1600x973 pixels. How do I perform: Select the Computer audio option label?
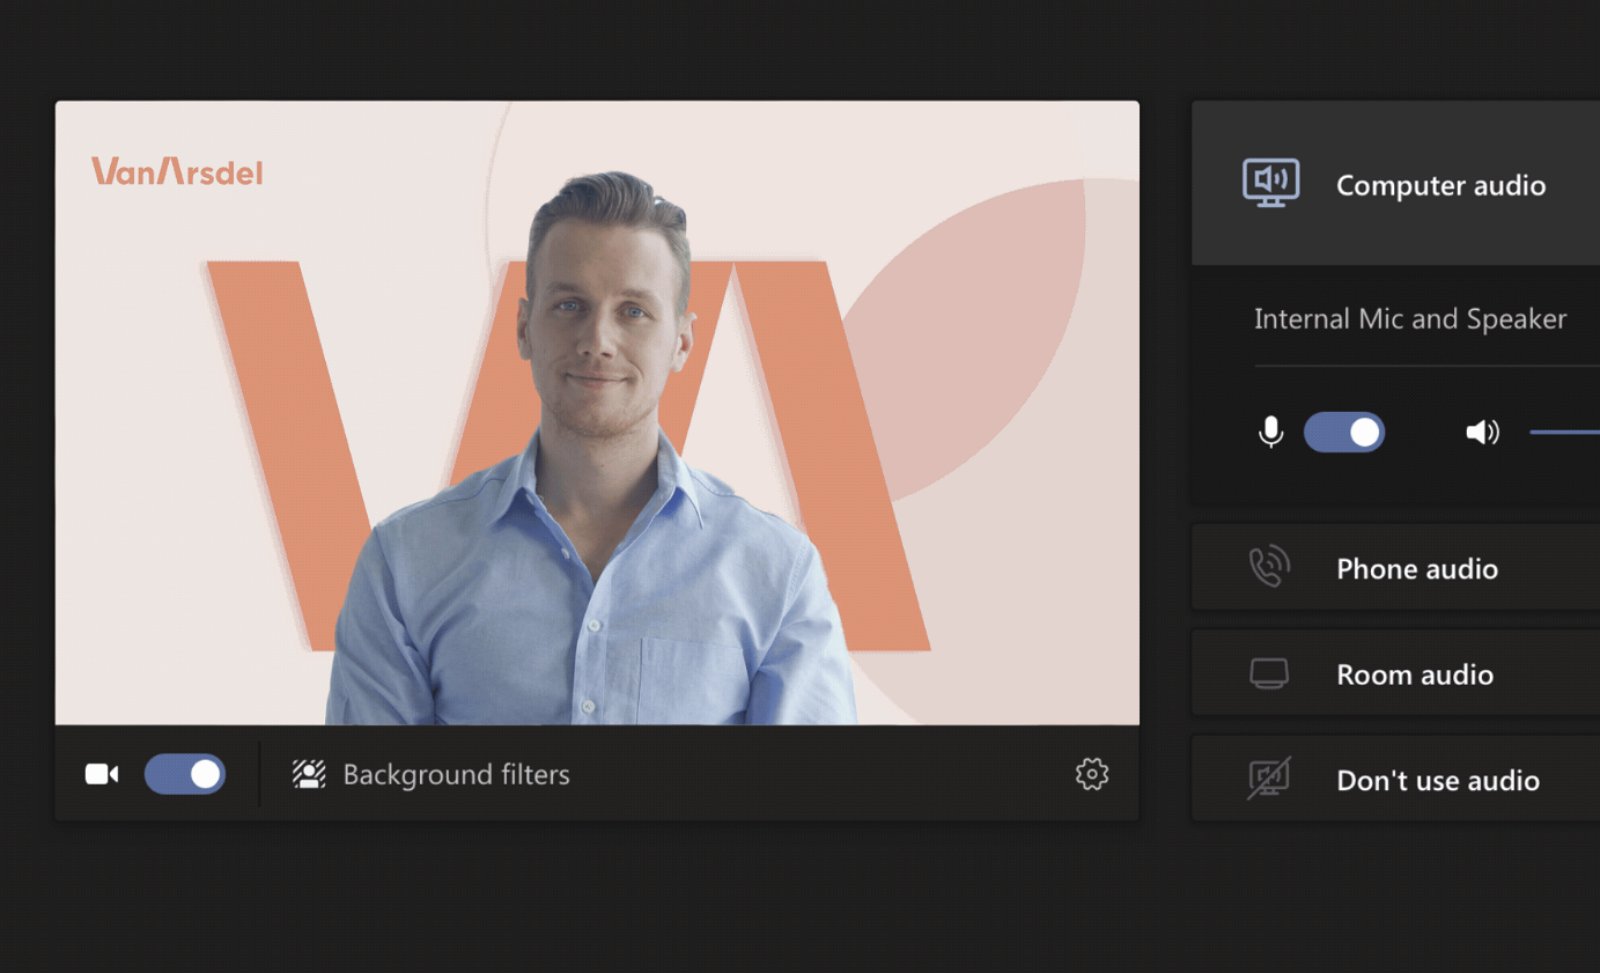click(x=1440, y=186)
